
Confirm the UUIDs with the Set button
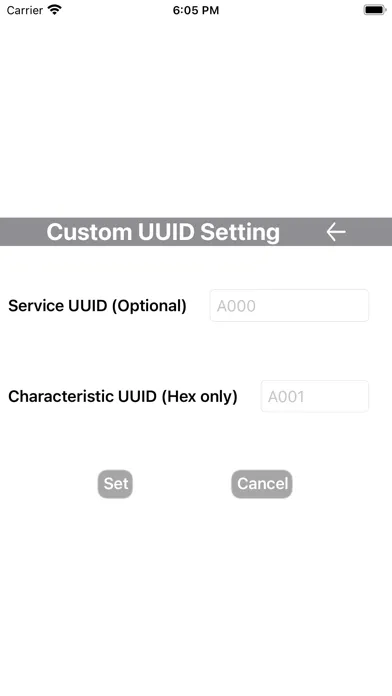[x=115, y=484]
